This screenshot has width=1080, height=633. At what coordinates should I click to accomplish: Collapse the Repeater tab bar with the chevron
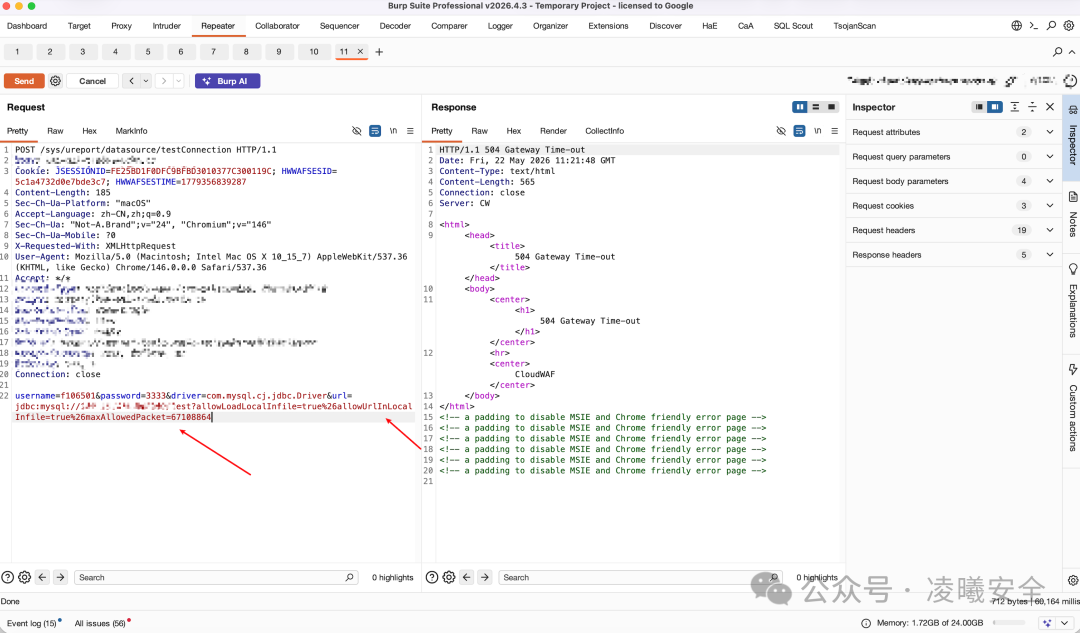[1072, 52]
